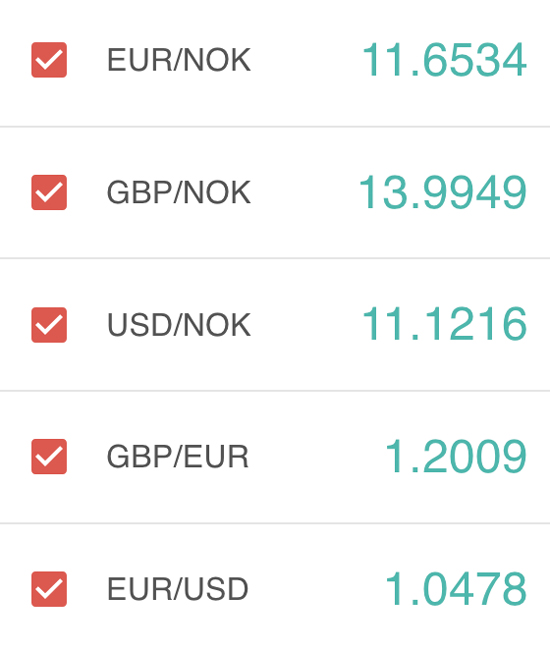Select the GBP/NOK pair label
Screen dimensions: 550x650
pos(179,193)
